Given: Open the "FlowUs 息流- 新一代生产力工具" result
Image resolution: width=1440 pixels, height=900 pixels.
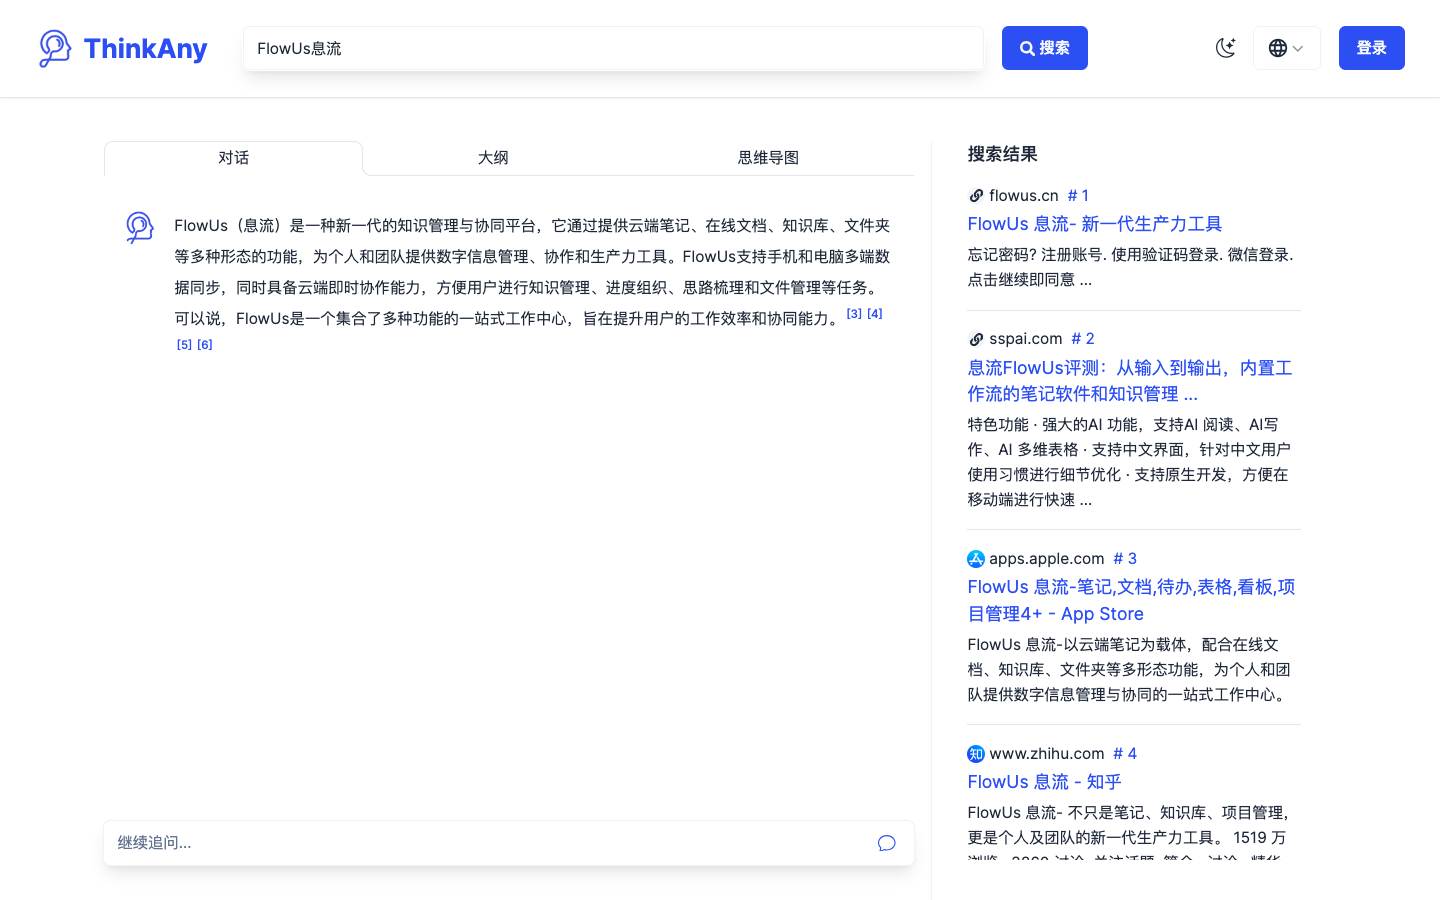Looking at the screenshot, I should tap(1095, 223).
